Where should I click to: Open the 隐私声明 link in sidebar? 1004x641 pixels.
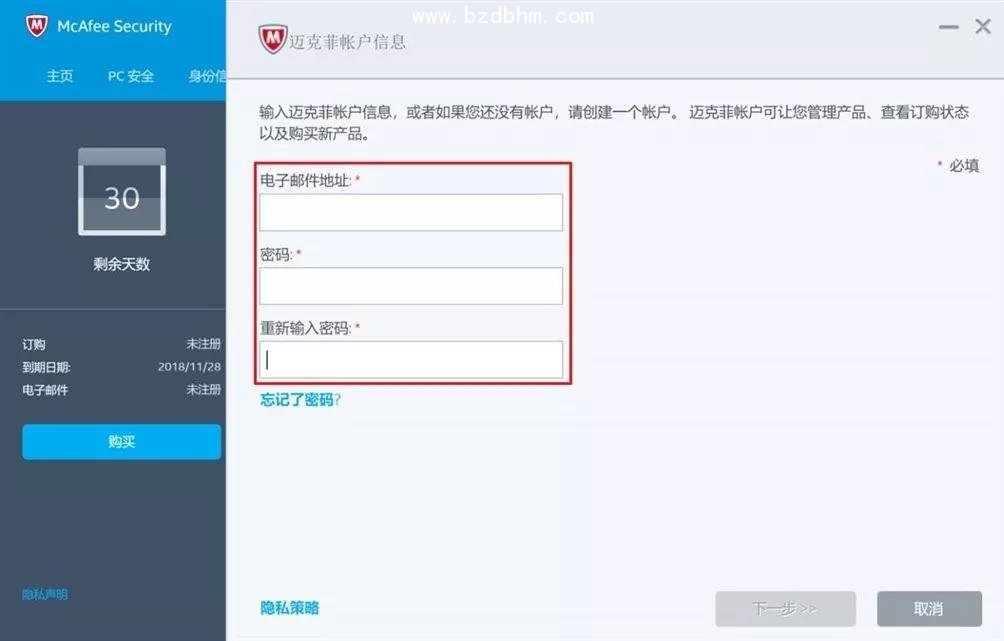coord(45,594)
